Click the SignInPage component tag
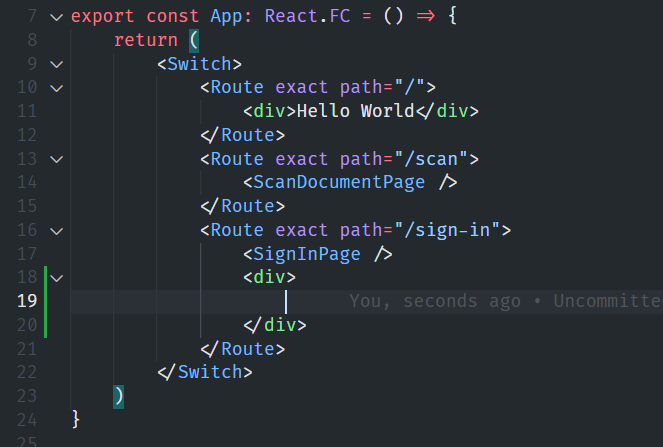The image size is (663, 447). coord(318,254)
